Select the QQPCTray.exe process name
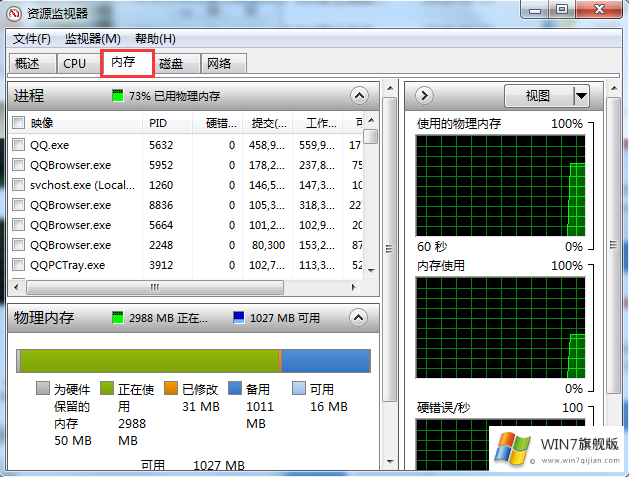Screen dimensions: 629x477 click(67, 265)
